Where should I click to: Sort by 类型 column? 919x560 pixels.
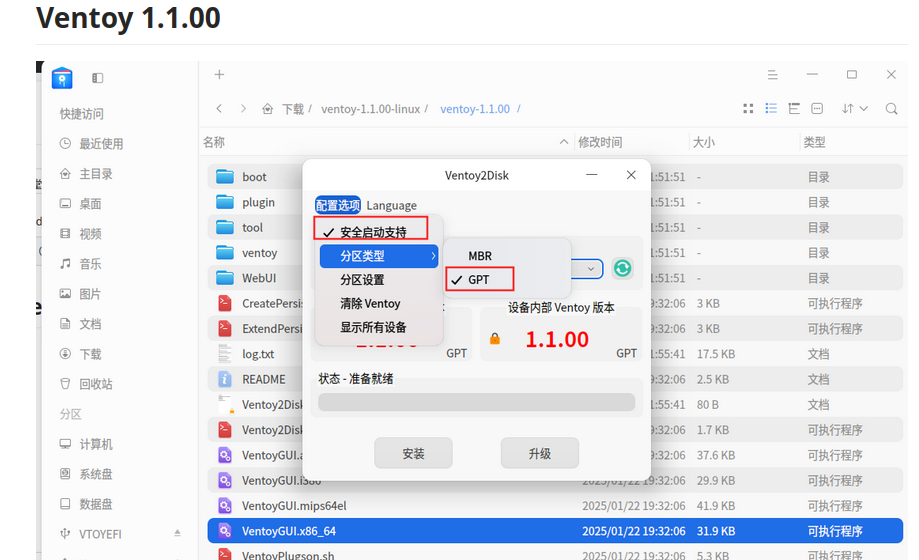[815, 142]
